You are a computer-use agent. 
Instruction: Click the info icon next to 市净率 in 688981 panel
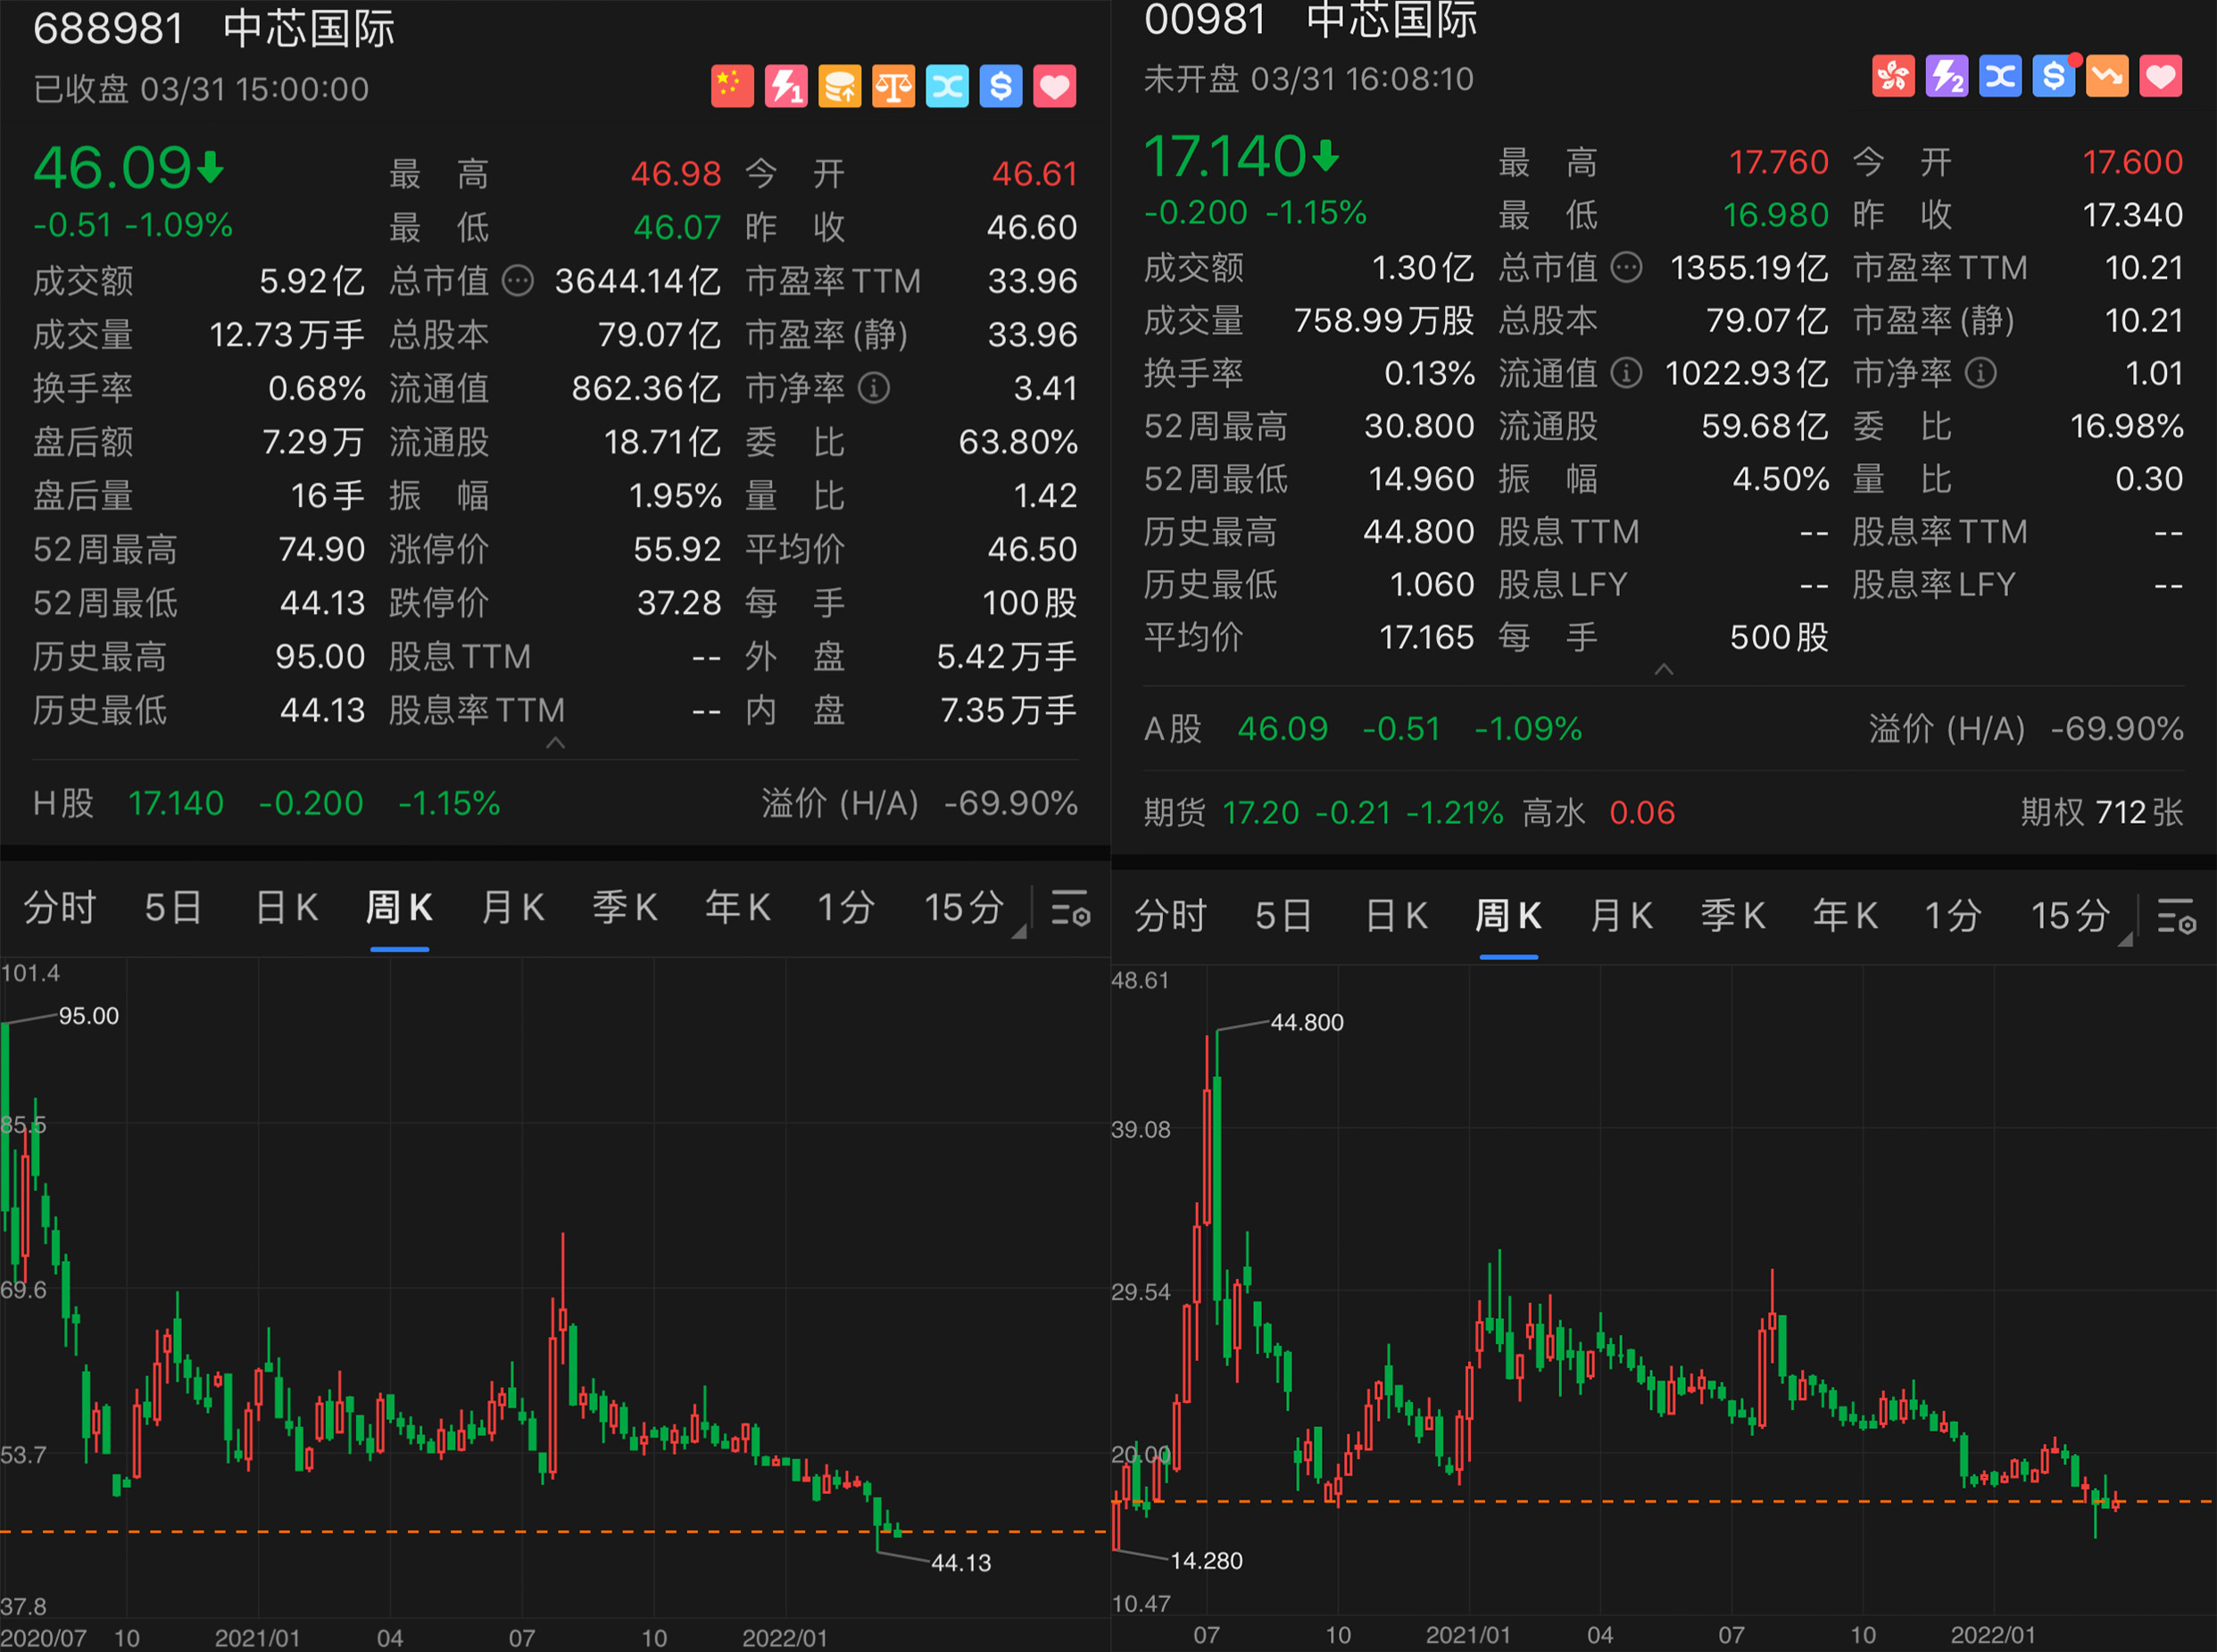pos(874,388)
